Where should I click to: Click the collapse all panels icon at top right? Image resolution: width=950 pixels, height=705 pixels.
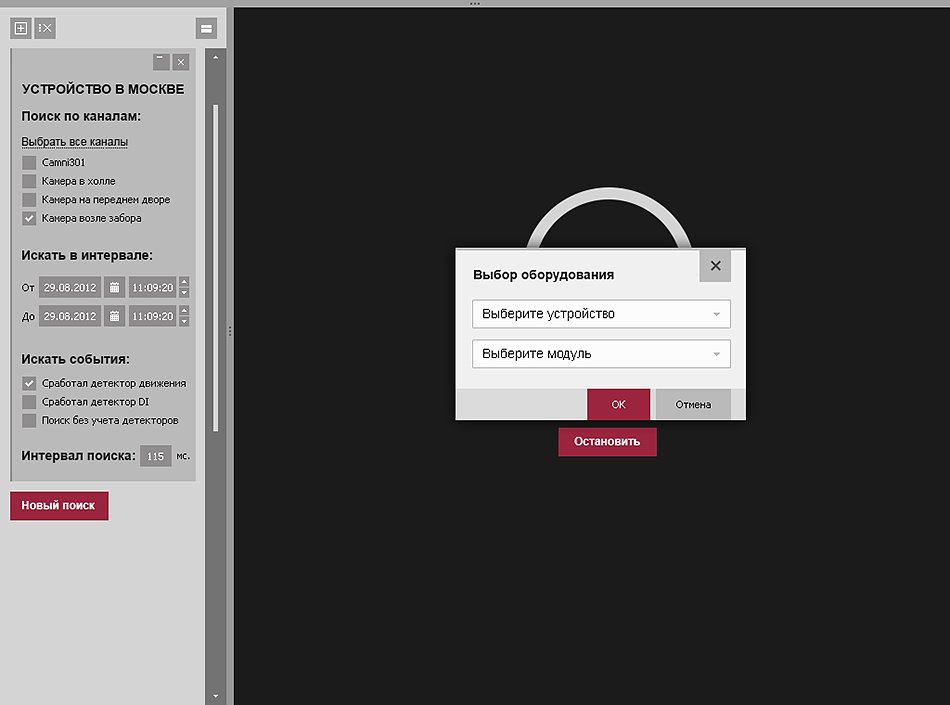coord(206,28)
